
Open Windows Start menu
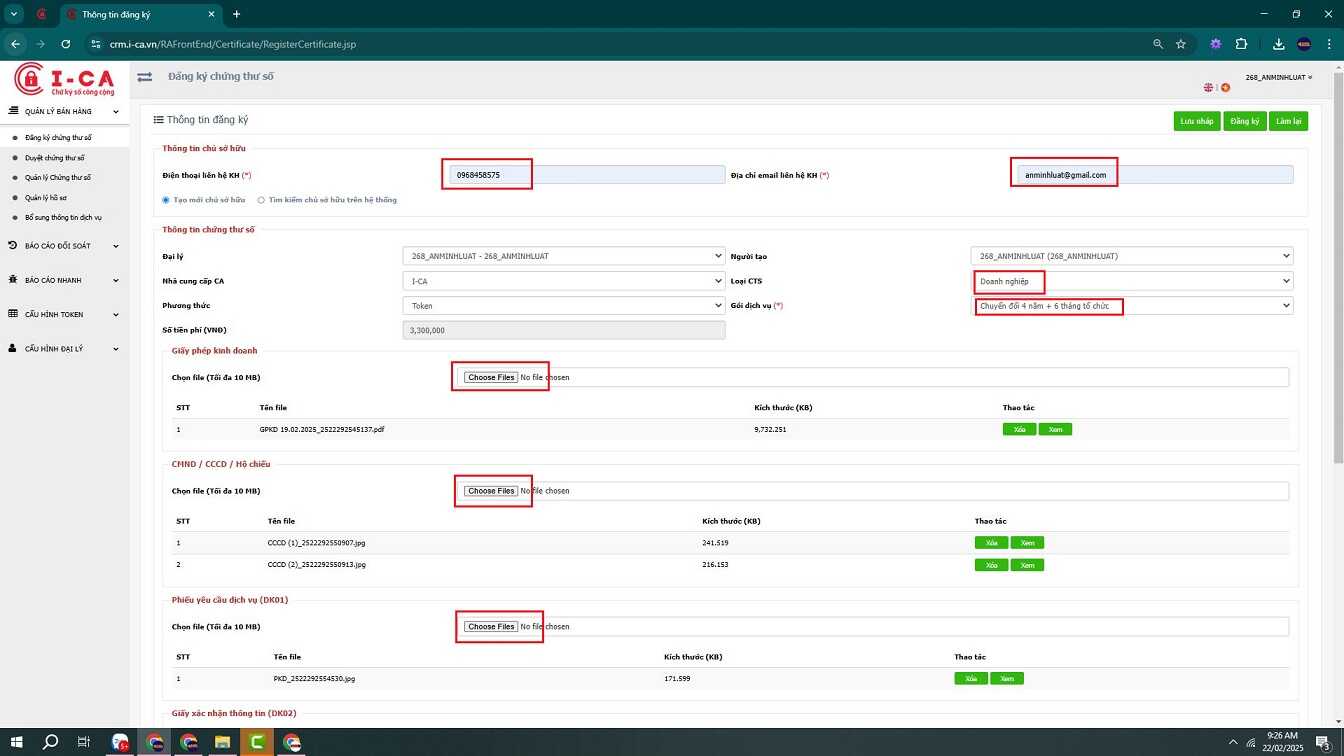pyautogui.click(x=17, y=742)
